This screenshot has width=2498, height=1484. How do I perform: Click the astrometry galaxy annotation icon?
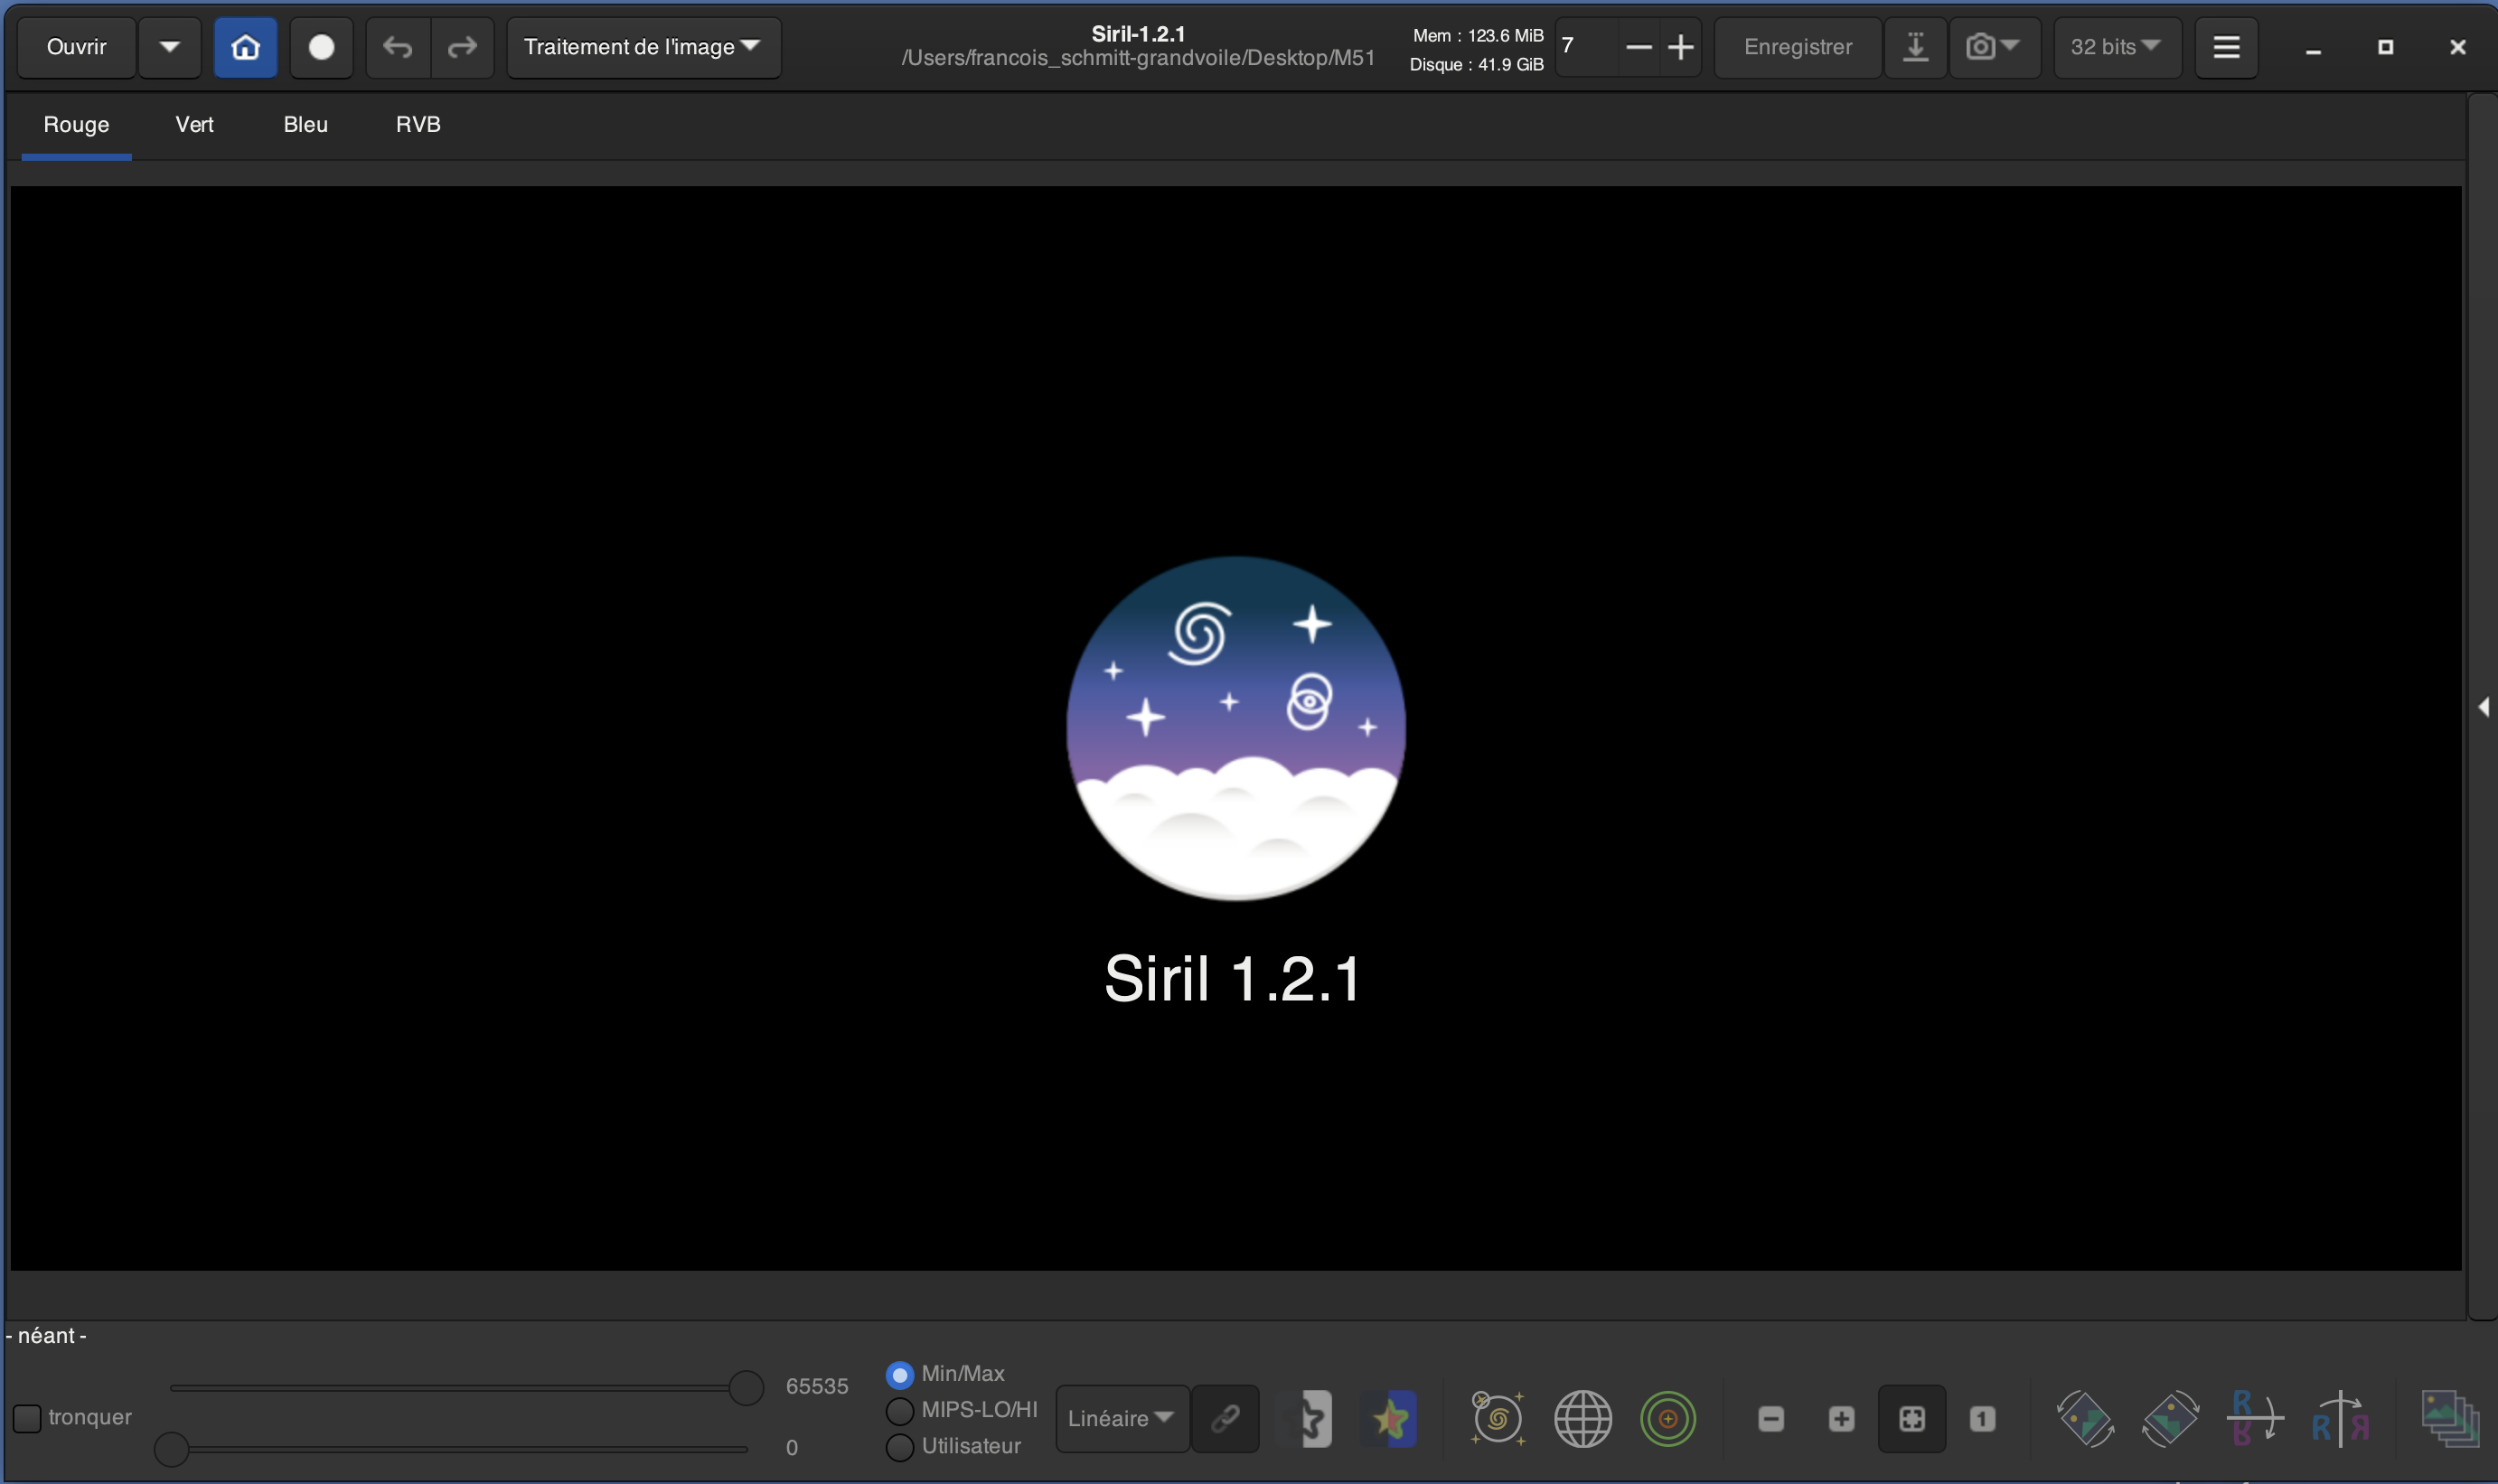(x=1497, y=1418)
